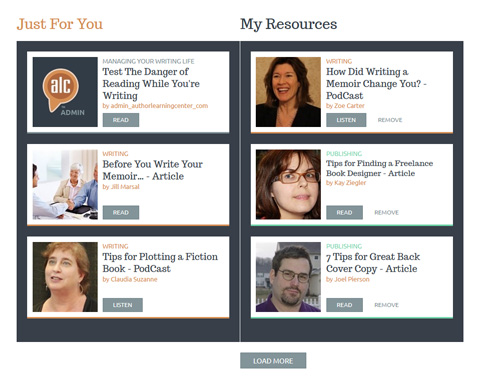500x383 pixels.
Task: Click the 'Managing Your Writing Life' category label
Action: (148, 61)
